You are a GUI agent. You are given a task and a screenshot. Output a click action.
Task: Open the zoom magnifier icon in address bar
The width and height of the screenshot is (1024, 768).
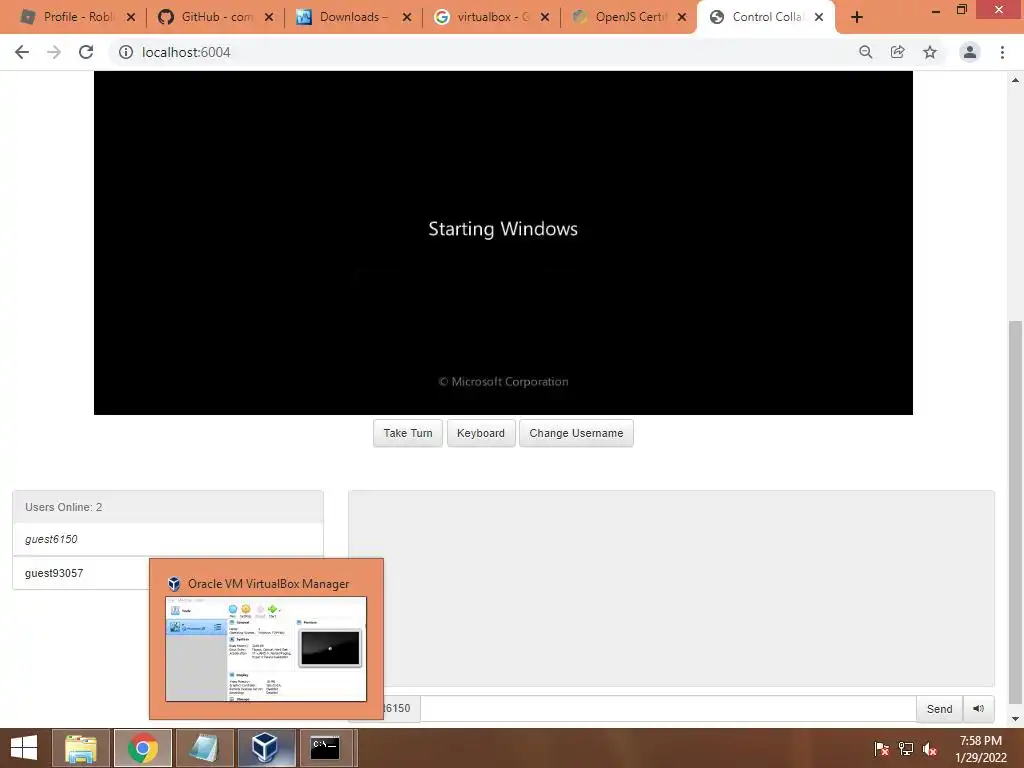click(865, 52)
